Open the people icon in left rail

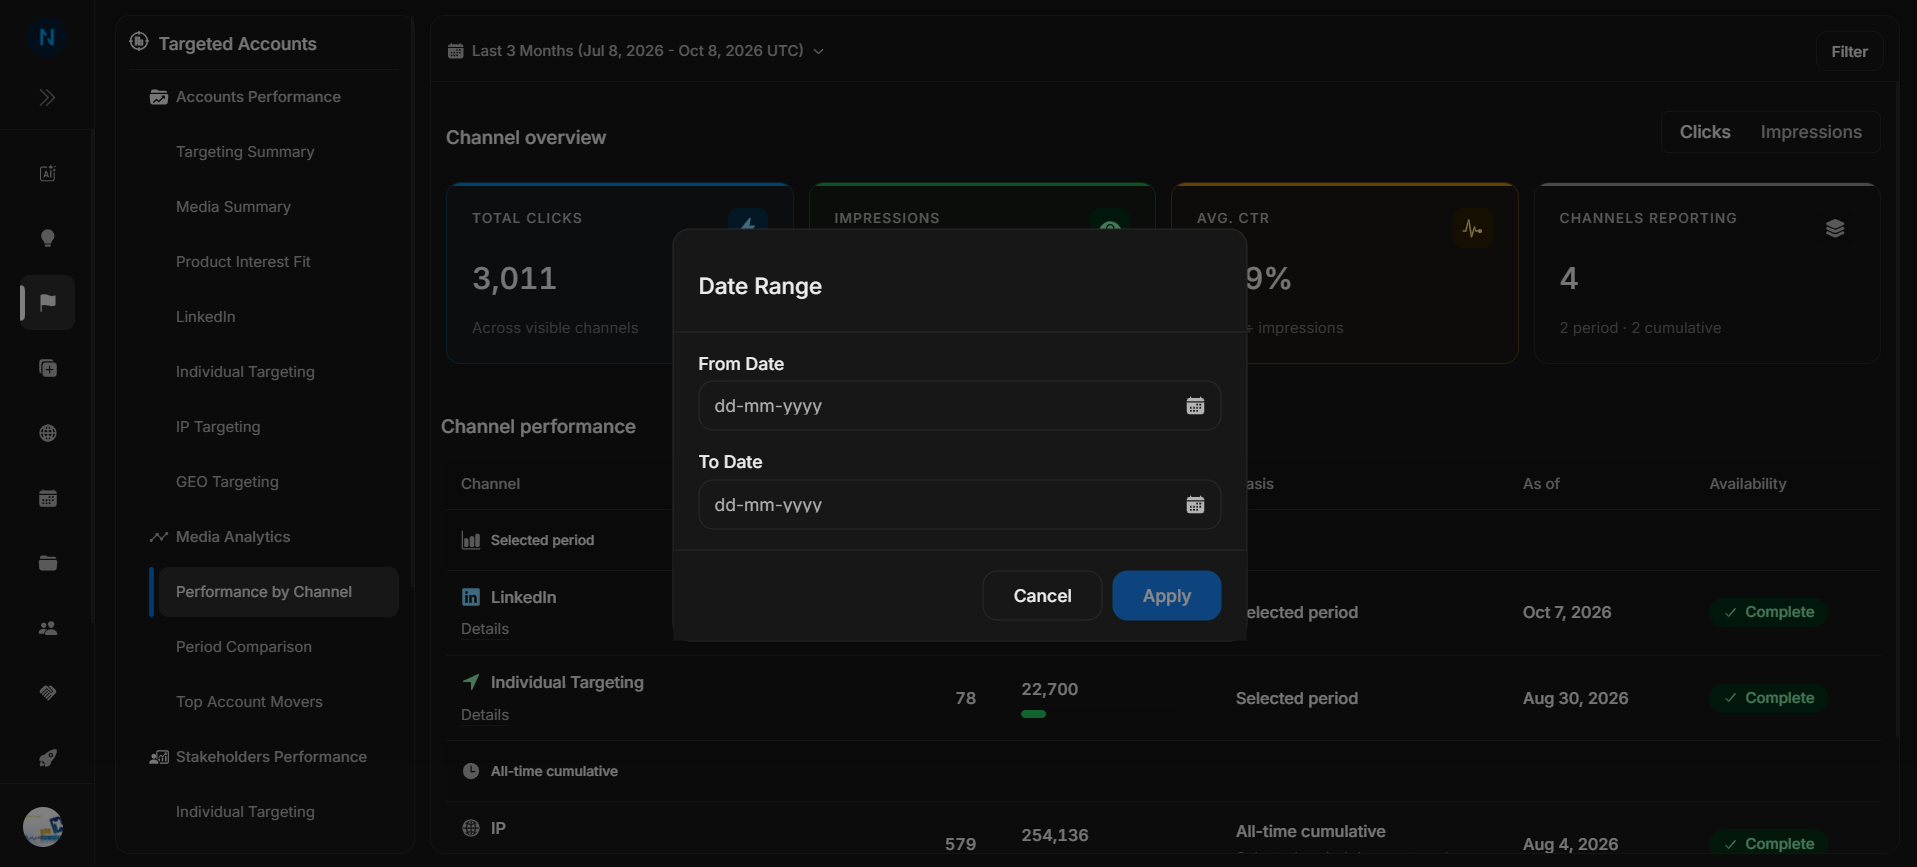tap(47, 628)
